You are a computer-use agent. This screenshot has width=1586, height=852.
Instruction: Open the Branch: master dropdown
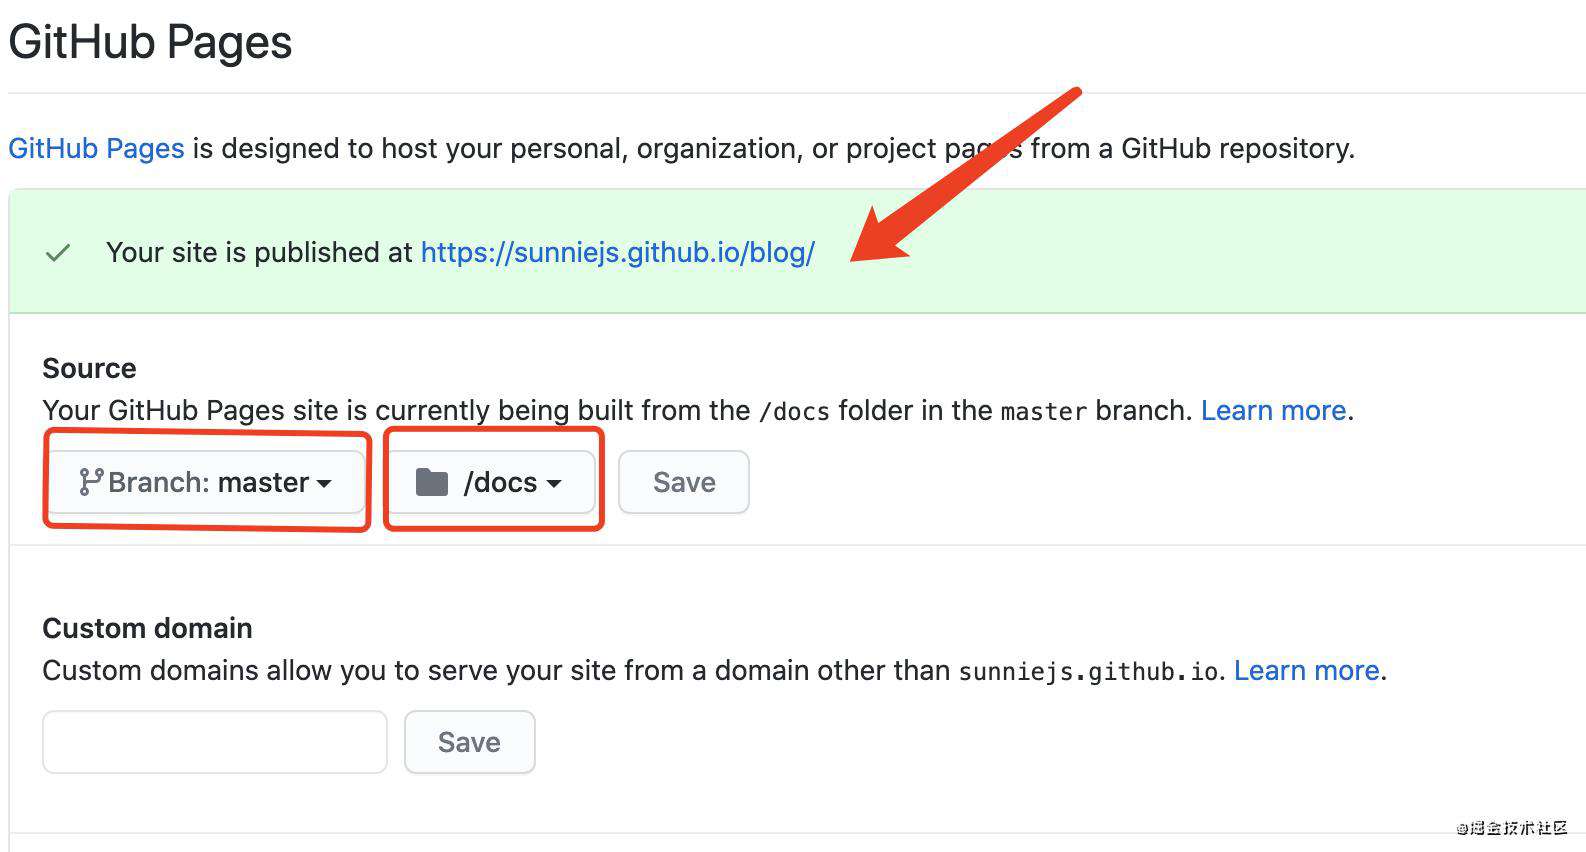[x=207, y=482]
